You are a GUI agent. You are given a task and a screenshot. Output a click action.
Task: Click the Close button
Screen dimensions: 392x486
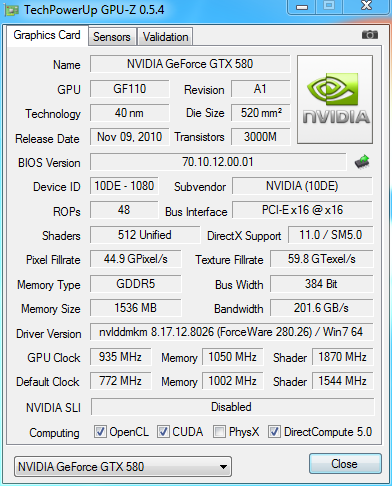click(x=345, y=464)
